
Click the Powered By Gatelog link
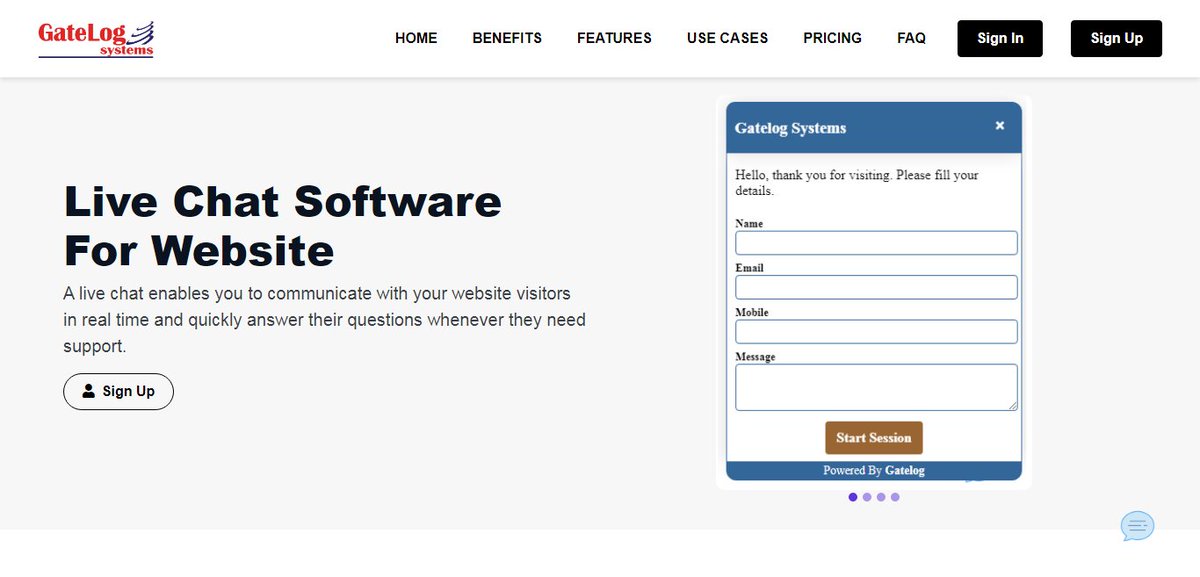click(x=874, y=470)
